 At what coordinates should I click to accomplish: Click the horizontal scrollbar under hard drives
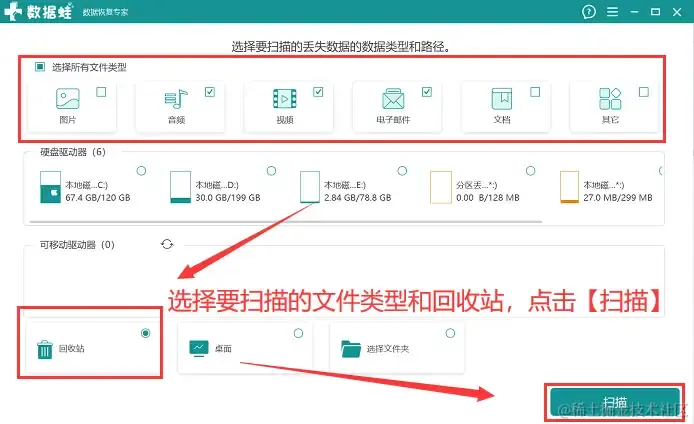[286, 221]
